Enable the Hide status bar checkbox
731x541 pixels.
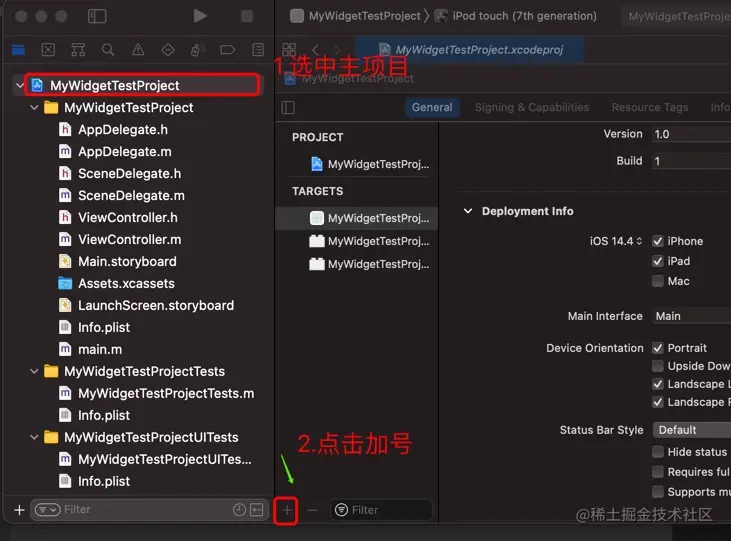tap(657, 452)
